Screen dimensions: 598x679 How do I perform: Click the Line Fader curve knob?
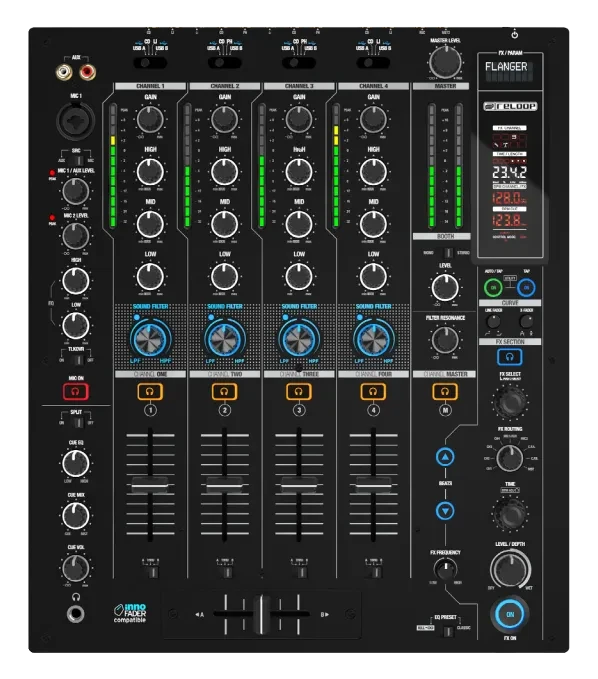pyautogui.click(x=493, y=321)
